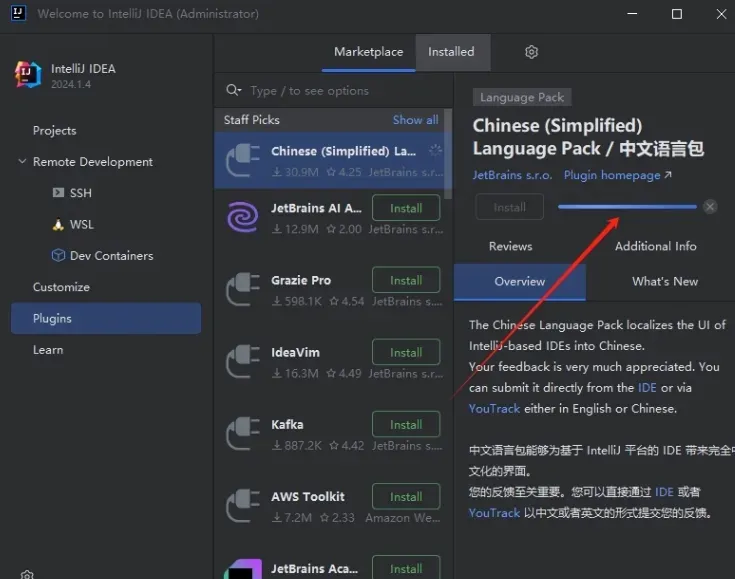The height and width of the screenshot is (579, 735).
Task: Click the IdeaVim plugin icon
Action: pyautogui.click(x=243, y=361)
